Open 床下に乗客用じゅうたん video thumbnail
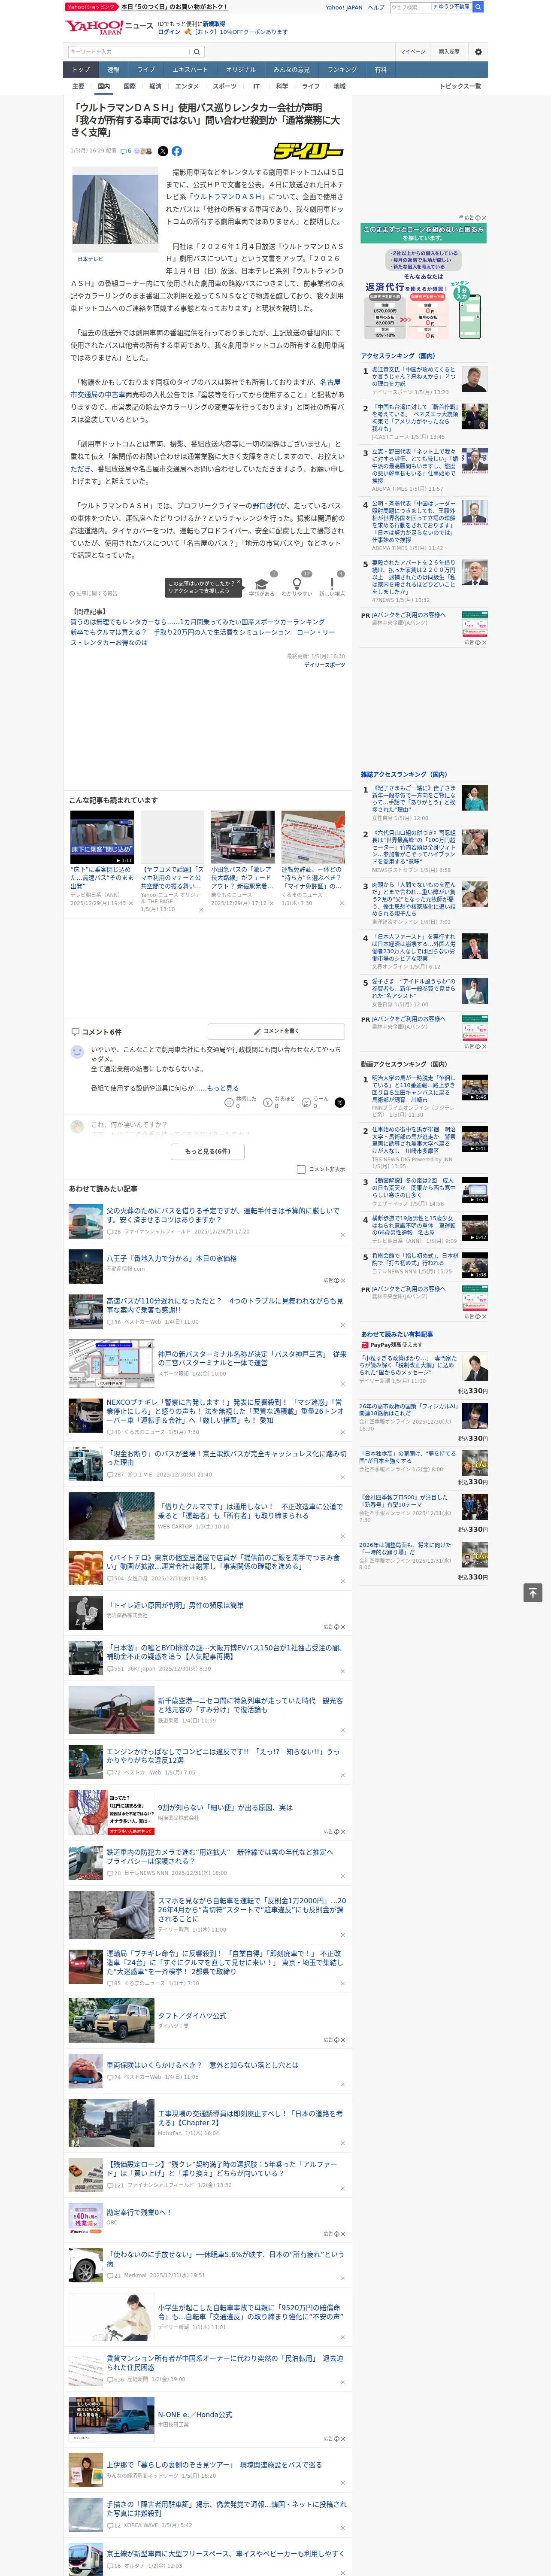The height and width of the screenshot is (2576, 551). click(x=102, y=837)
